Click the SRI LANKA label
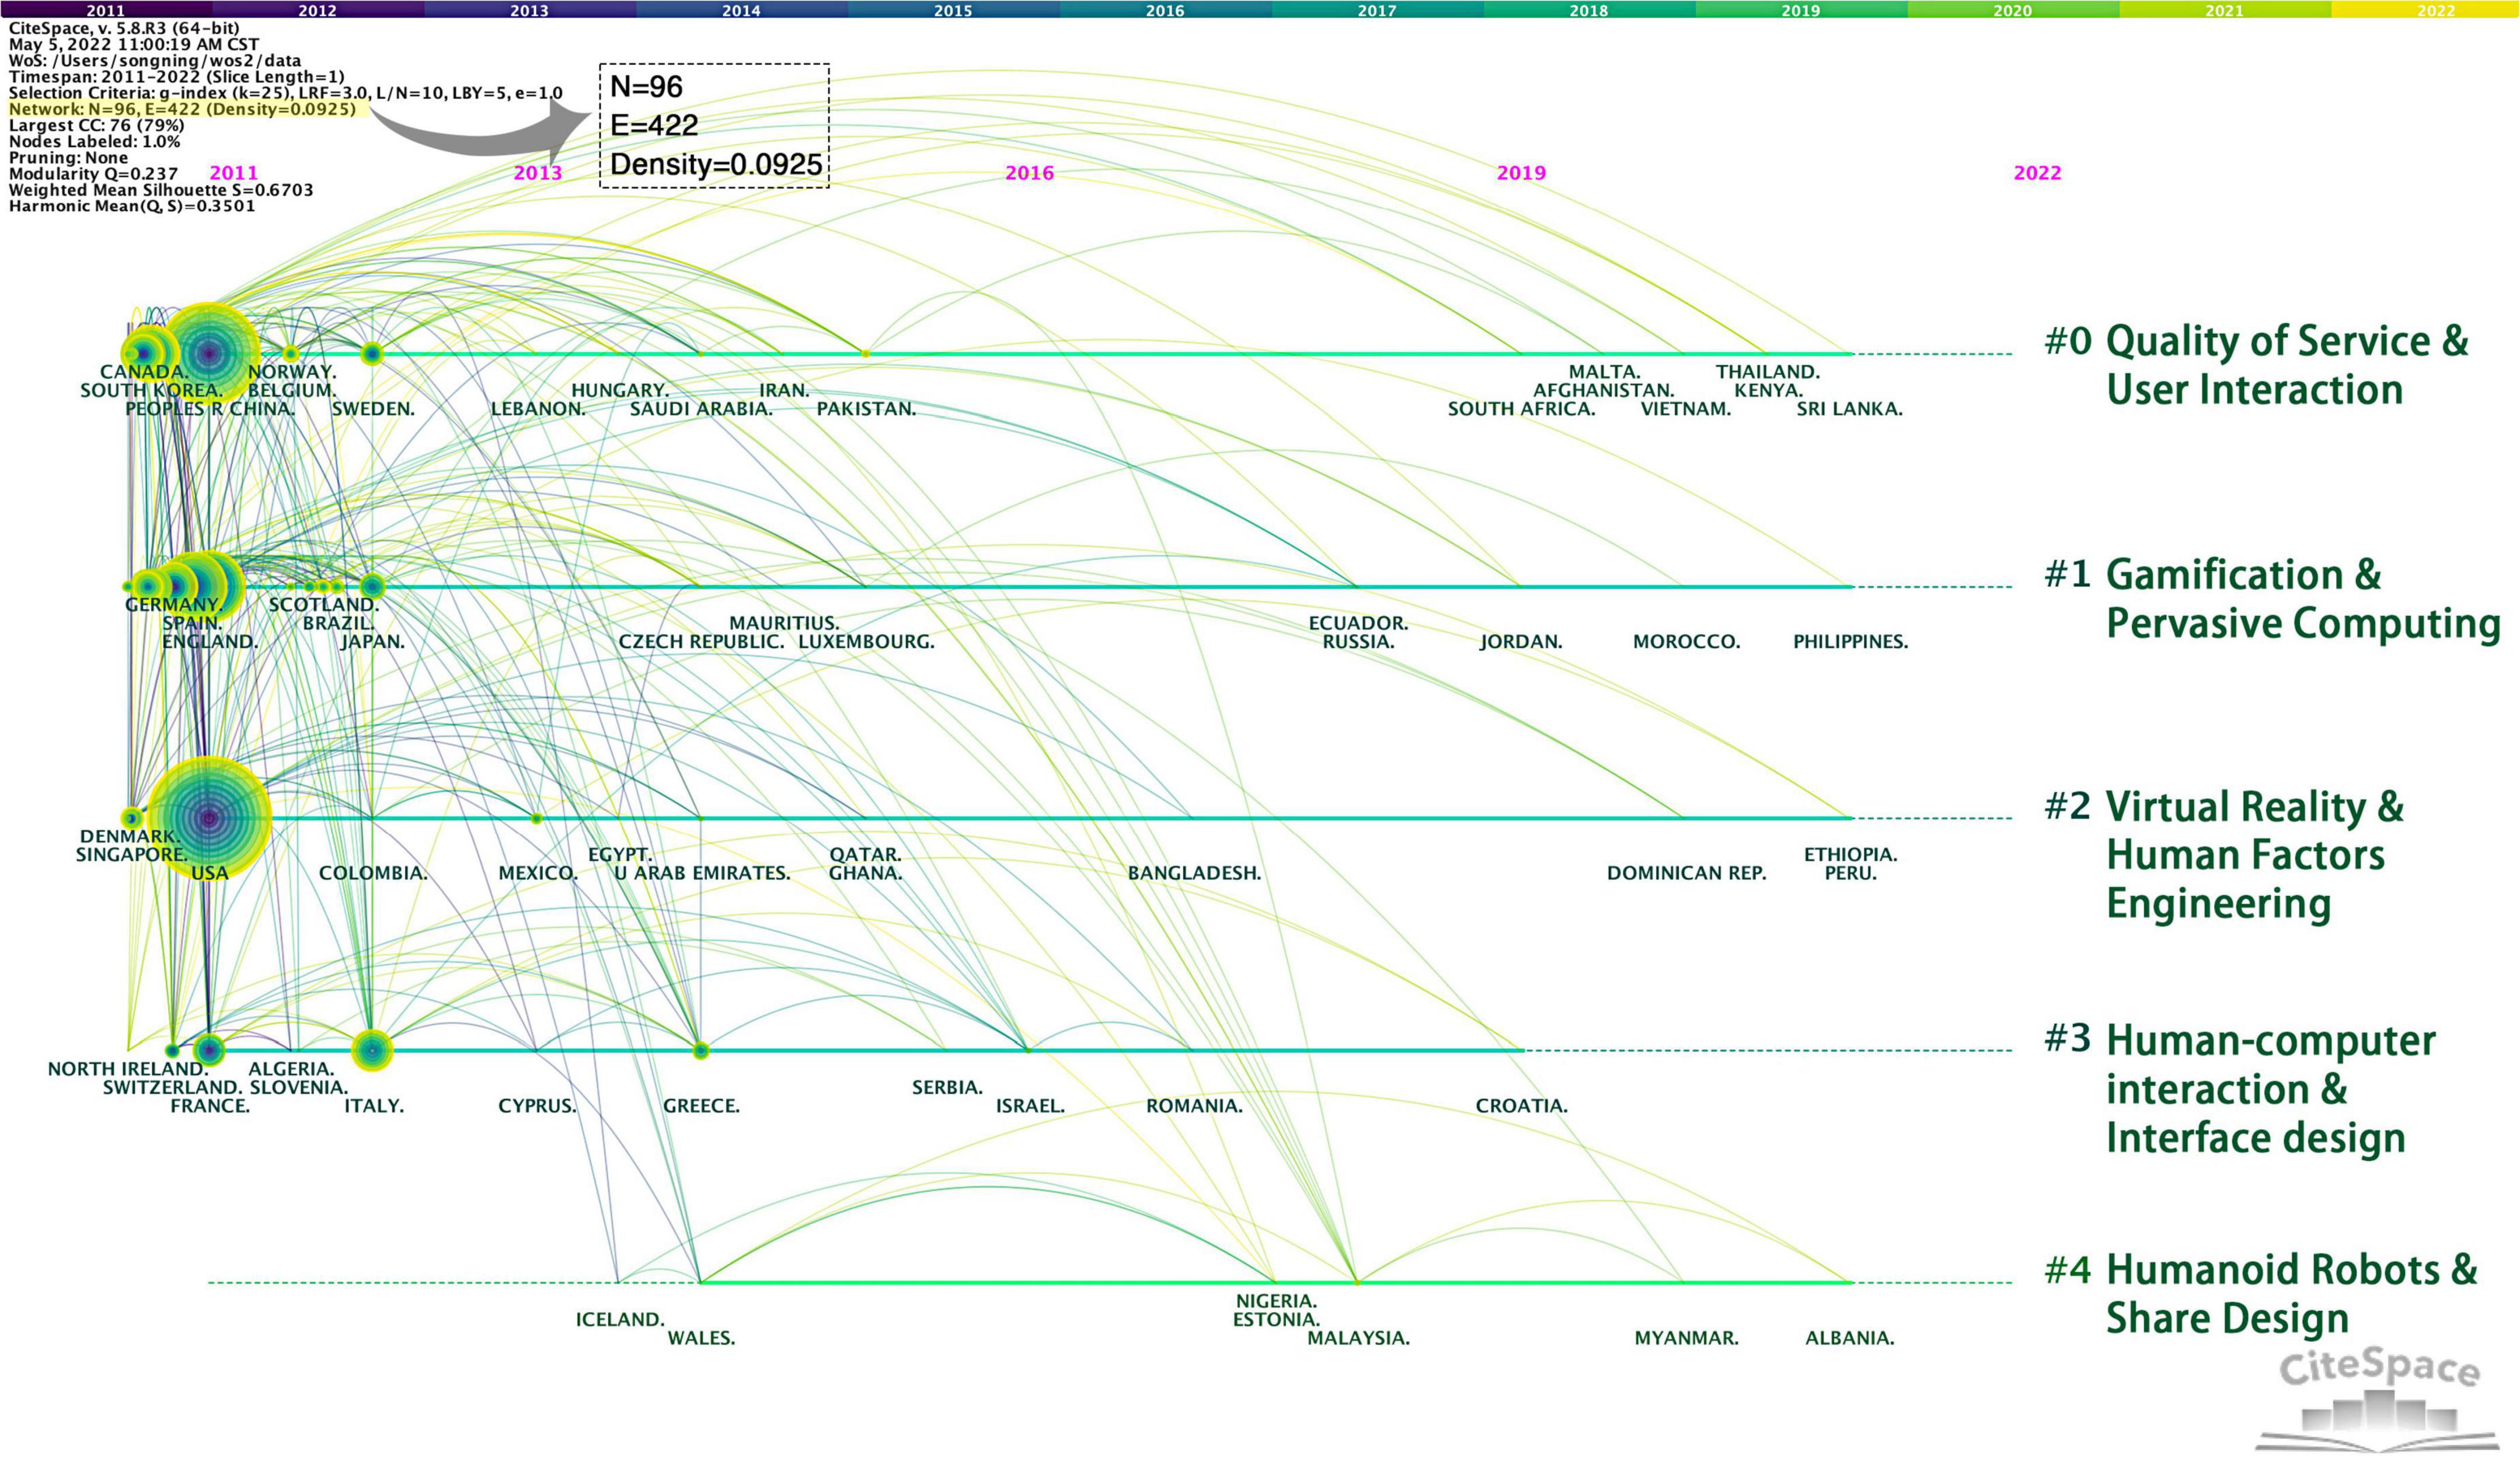This screenshot has width=2520, height=1458. point(1849,409)
